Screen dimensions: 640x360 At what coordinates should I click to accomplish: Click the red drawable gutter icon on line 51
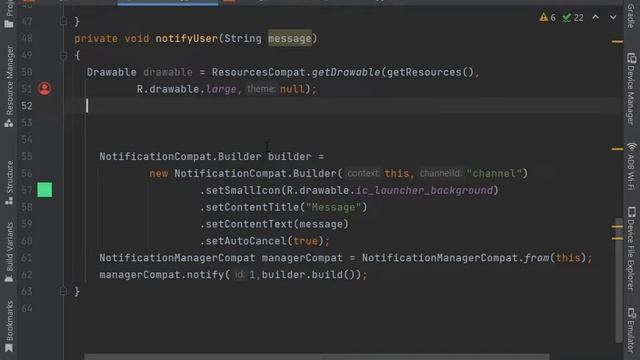click(44, 89)
